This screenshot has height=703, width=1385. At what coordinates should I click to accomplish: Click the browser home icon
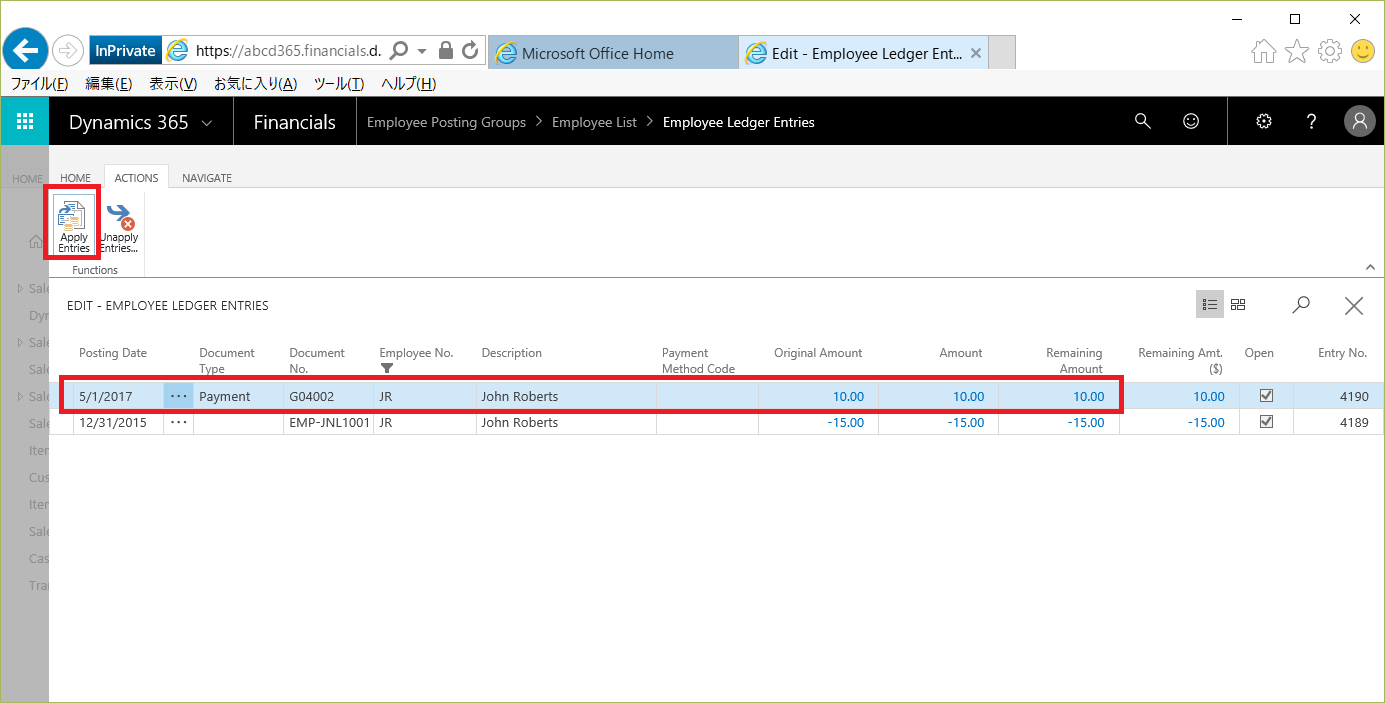1264,51
